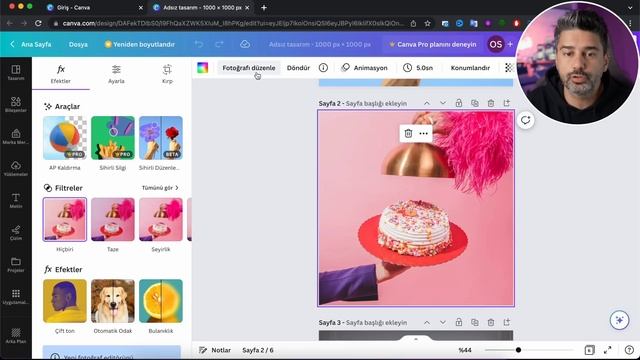This screenshot has width=640, height=360.
Task: Open the Dosya menu
Action: (x=78, y=44)
